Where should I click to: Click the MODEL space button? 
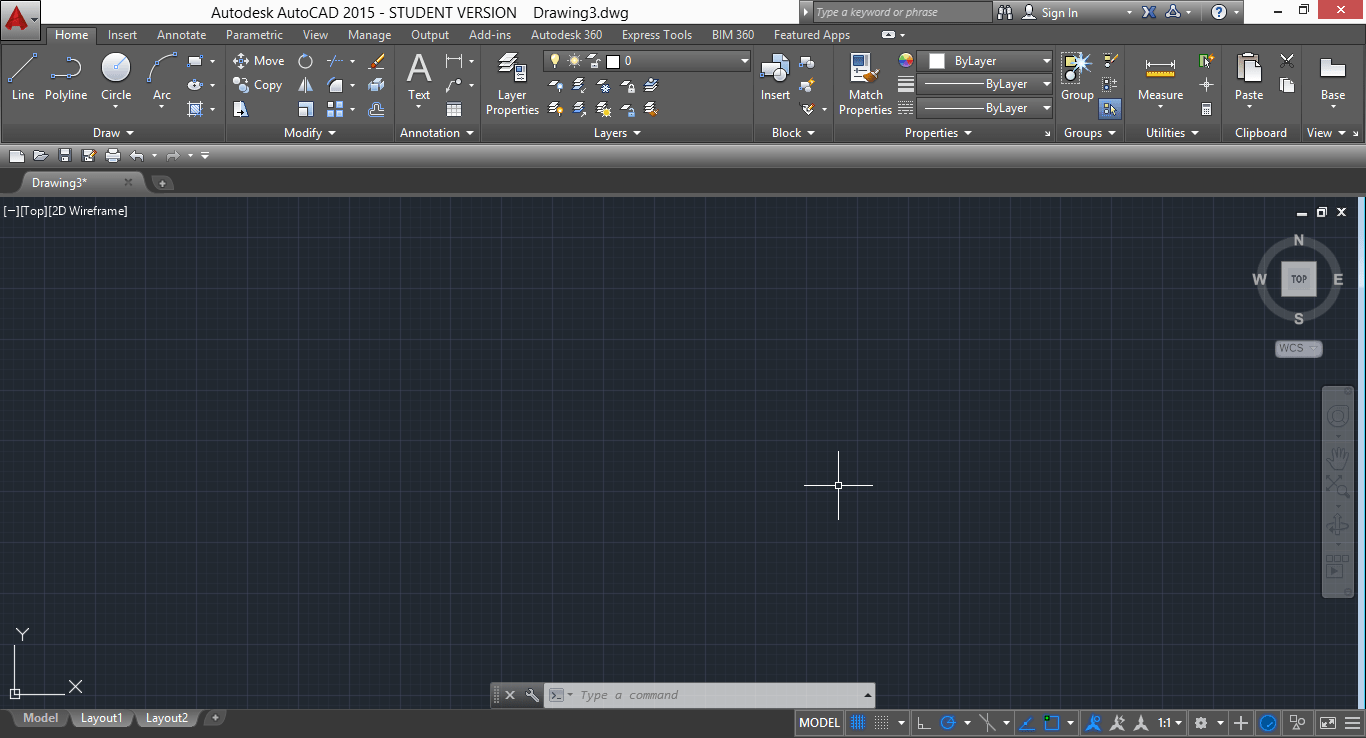[820, 722]
